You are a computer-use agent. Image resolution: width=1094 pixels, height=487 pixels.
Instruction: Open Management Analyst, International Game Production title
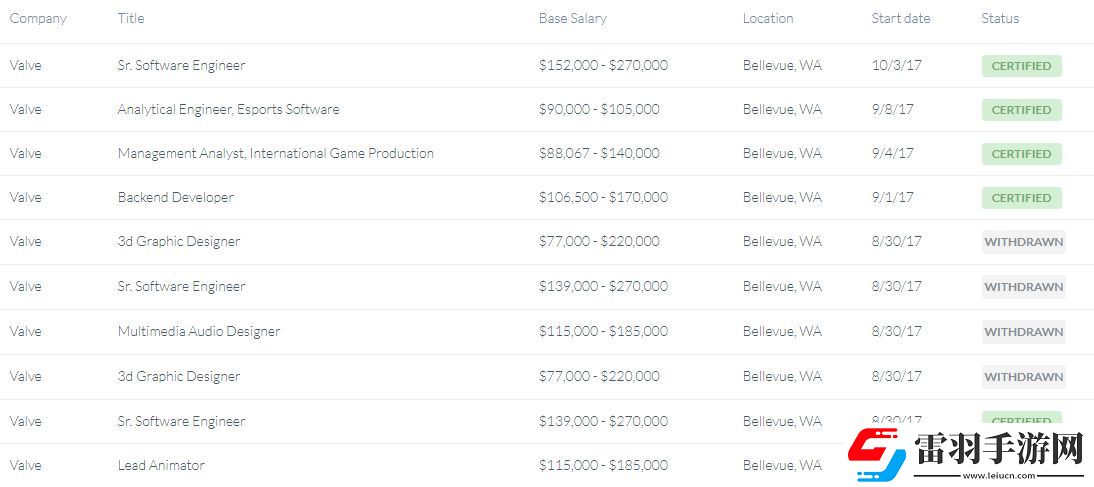[275, 154]
